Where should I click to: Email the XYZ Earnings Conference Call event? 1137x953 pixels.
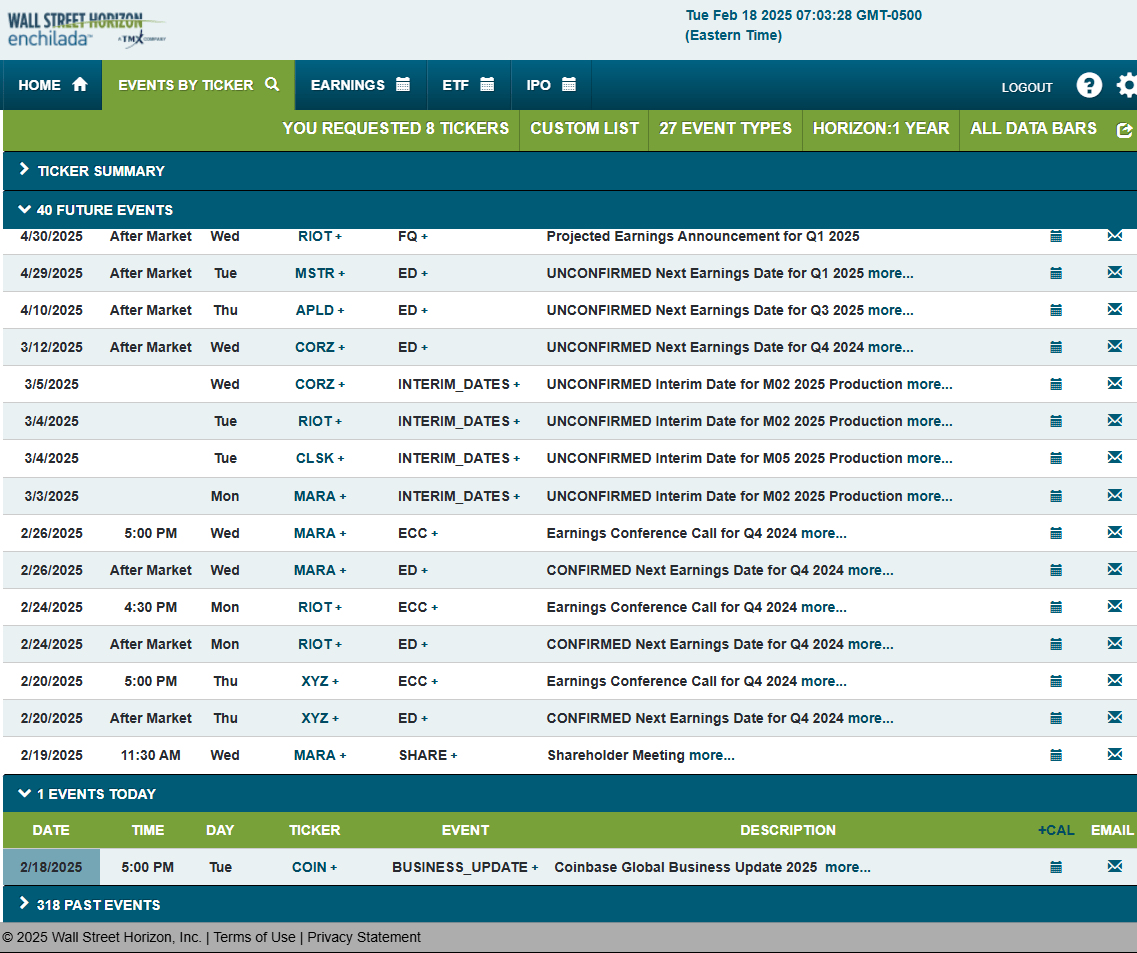1114,681
